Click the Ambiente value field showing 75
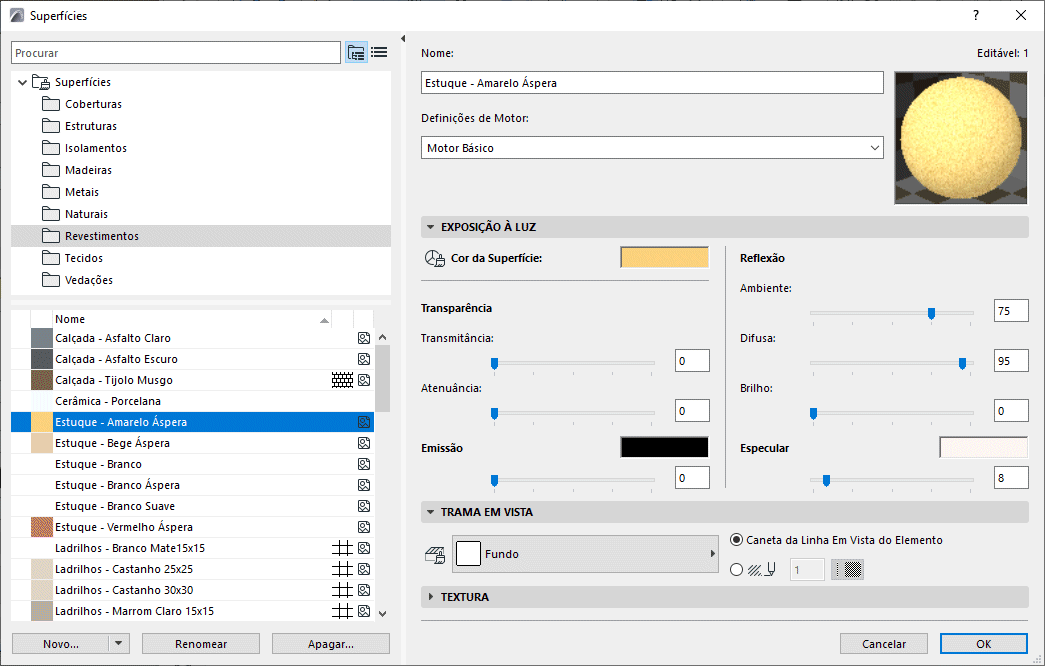Screen dimensions: 1045x666 click(1011, 311)
